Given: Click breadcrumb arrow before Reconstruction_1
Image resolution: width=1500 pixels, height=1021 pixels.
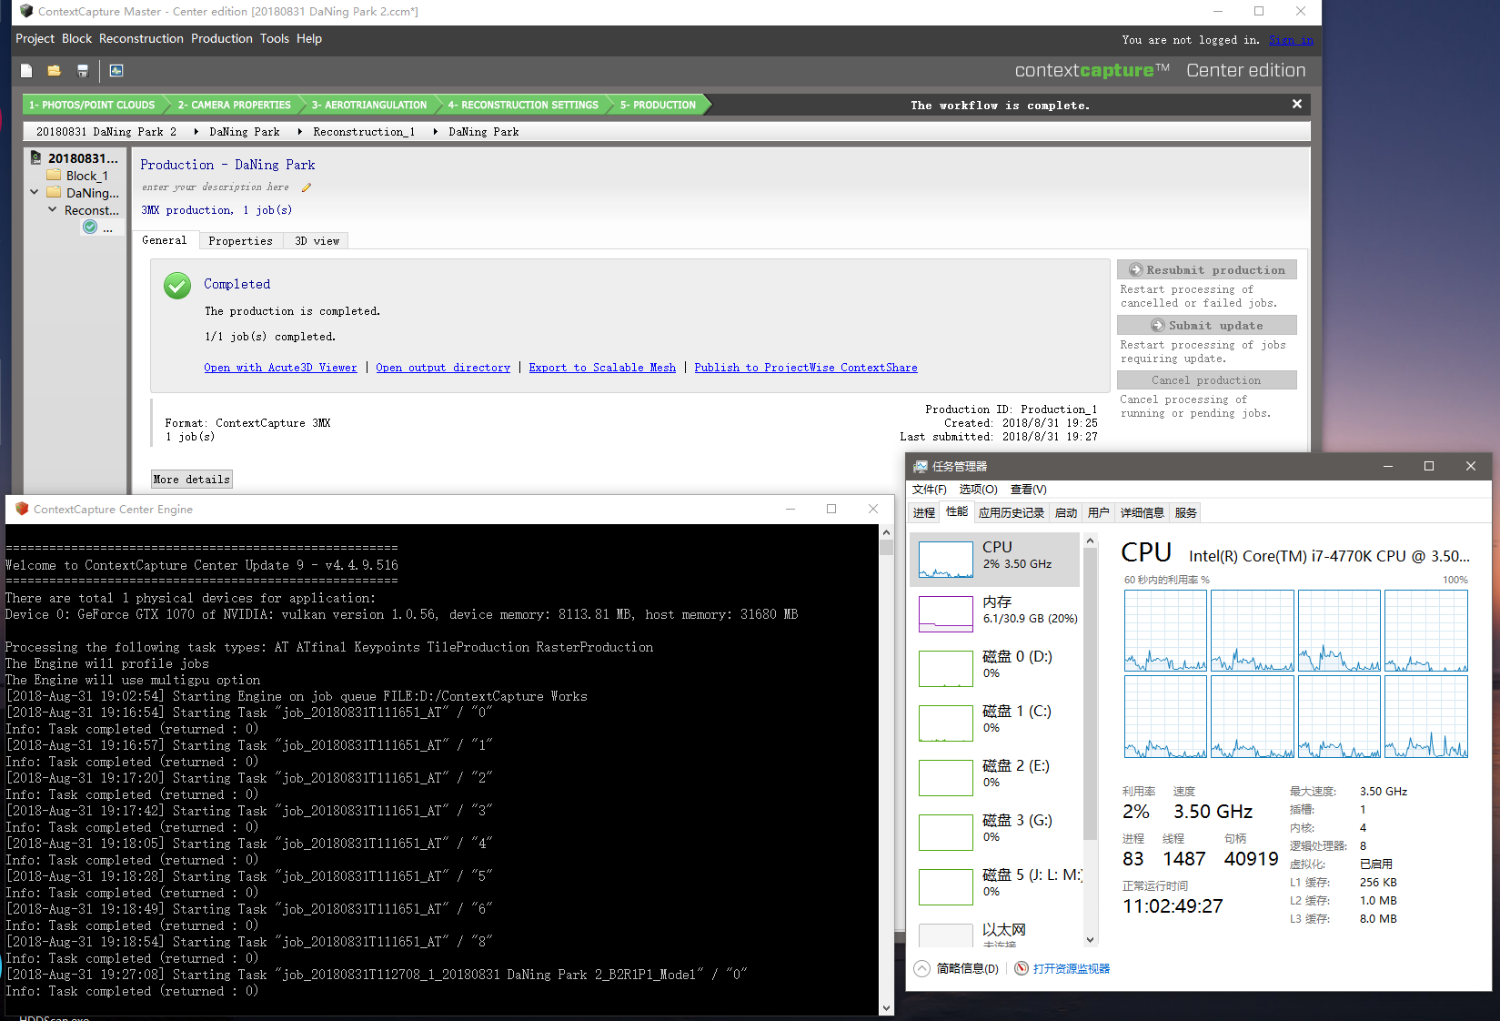Looking at the screenshot, I should coord(300,132).
